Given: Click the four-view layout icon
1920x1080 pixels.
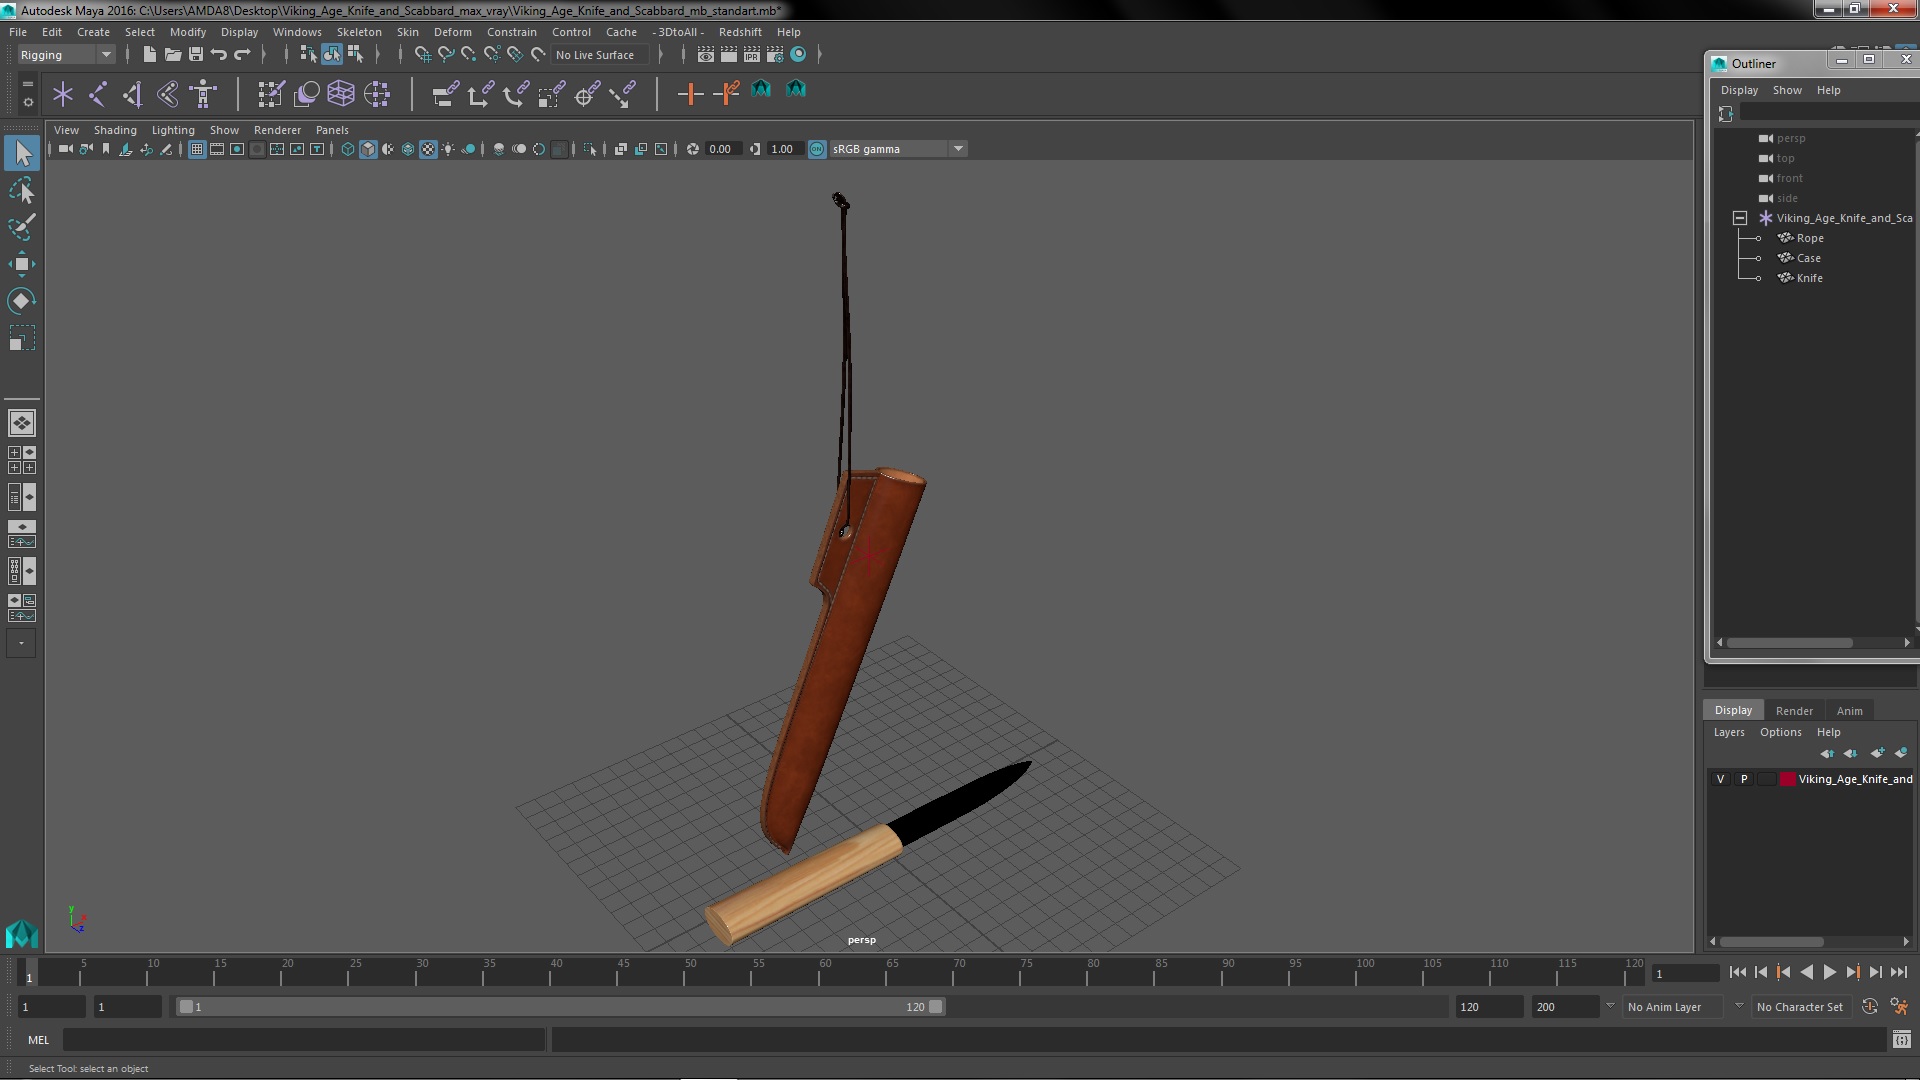Looking at the screenshot, I should point(22,460).
